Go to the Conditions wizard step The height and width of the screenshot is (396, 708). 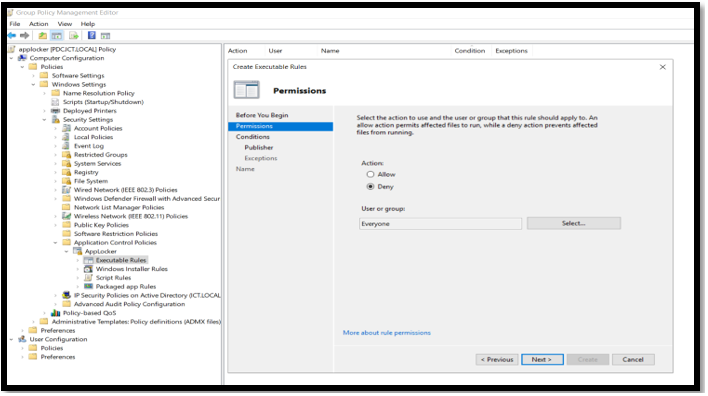pos(252,137)
